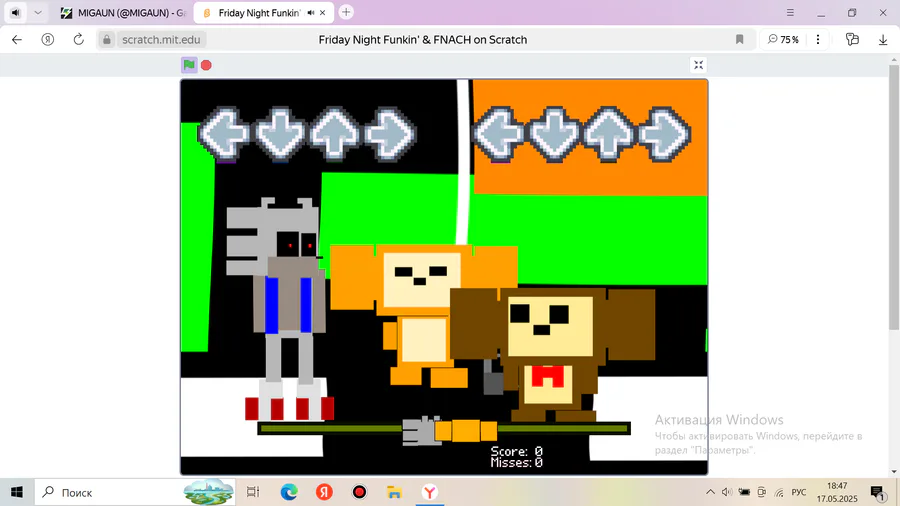900x506 pixels.
Task: Click the opponent's right arrow receptor
Action: [390, 134]
